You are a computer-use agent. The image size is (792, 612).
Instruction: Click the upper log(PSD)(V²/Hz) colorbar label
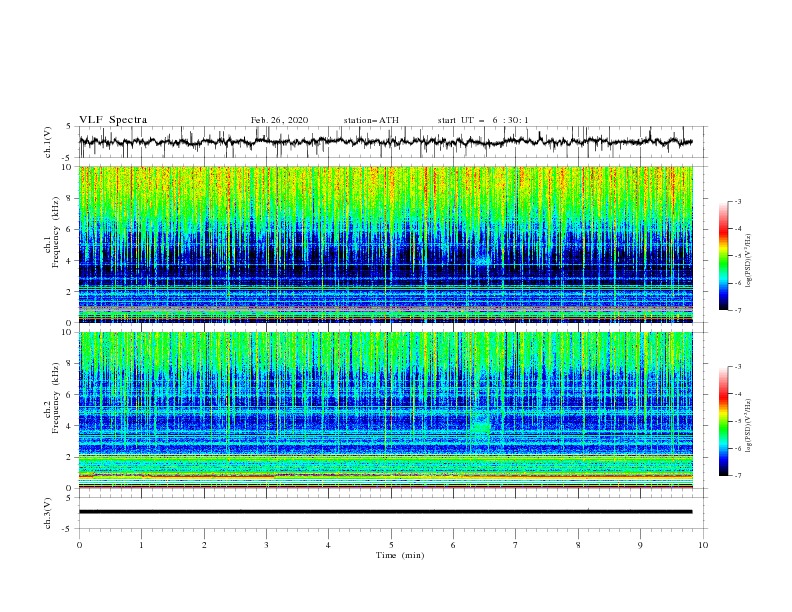coord(749,261)
